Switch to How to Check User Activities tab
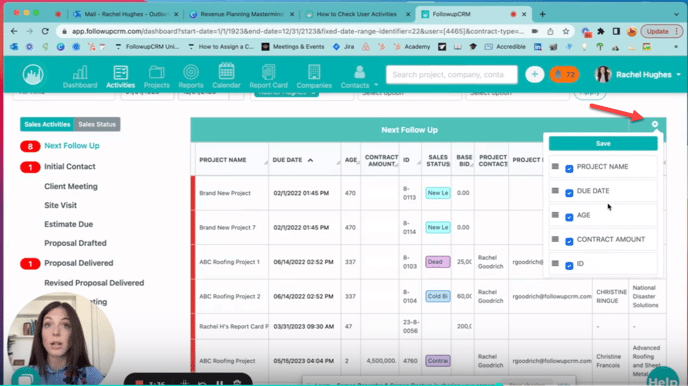The width and height of the screenshot is (688, 386). [358, 14]
